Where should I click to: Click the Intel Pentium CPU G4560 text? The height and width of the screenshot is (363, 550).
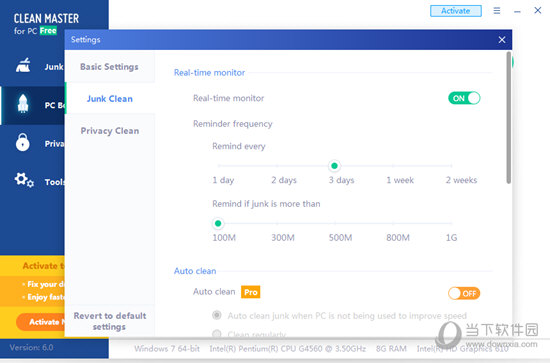288,349
